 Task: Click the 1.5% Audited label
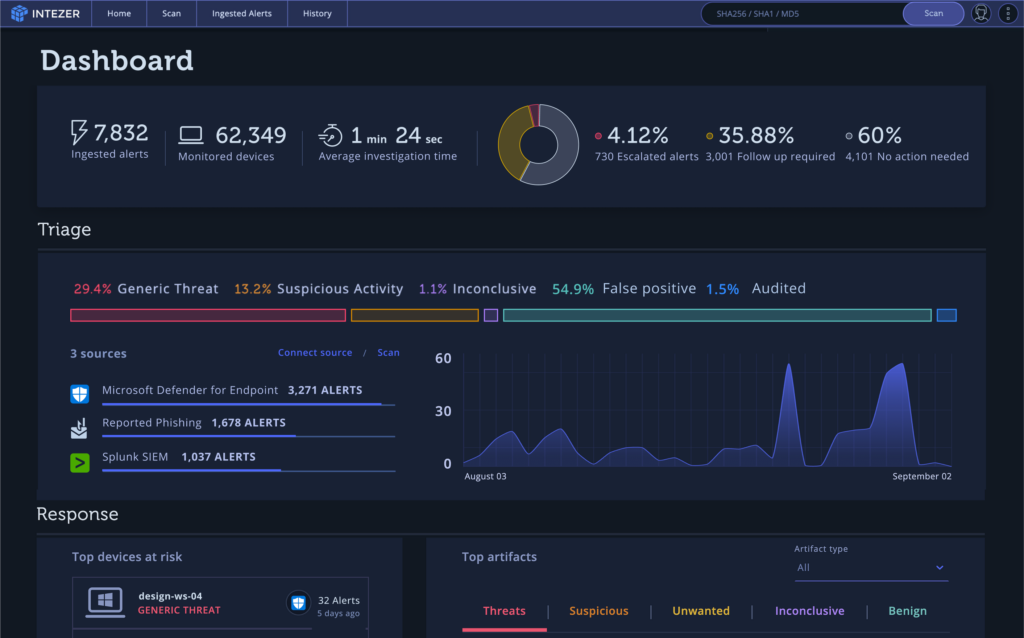tap(756, 289)
